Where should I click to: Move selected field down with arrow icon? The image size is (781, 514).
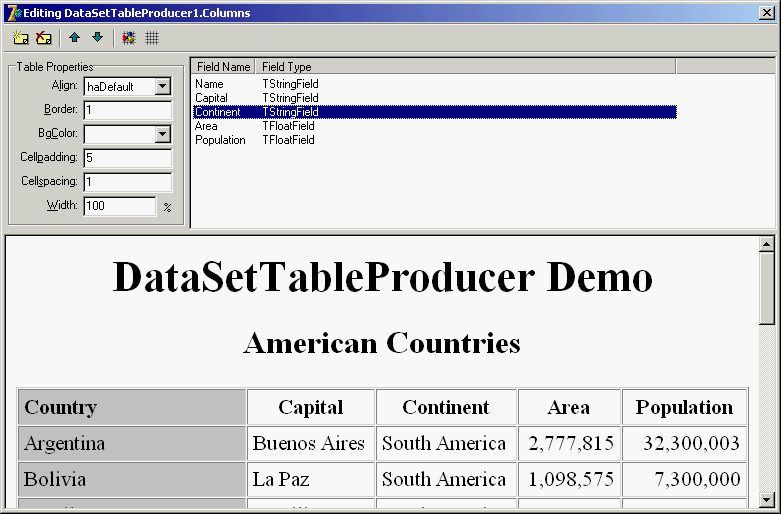[x=97, y=38]
